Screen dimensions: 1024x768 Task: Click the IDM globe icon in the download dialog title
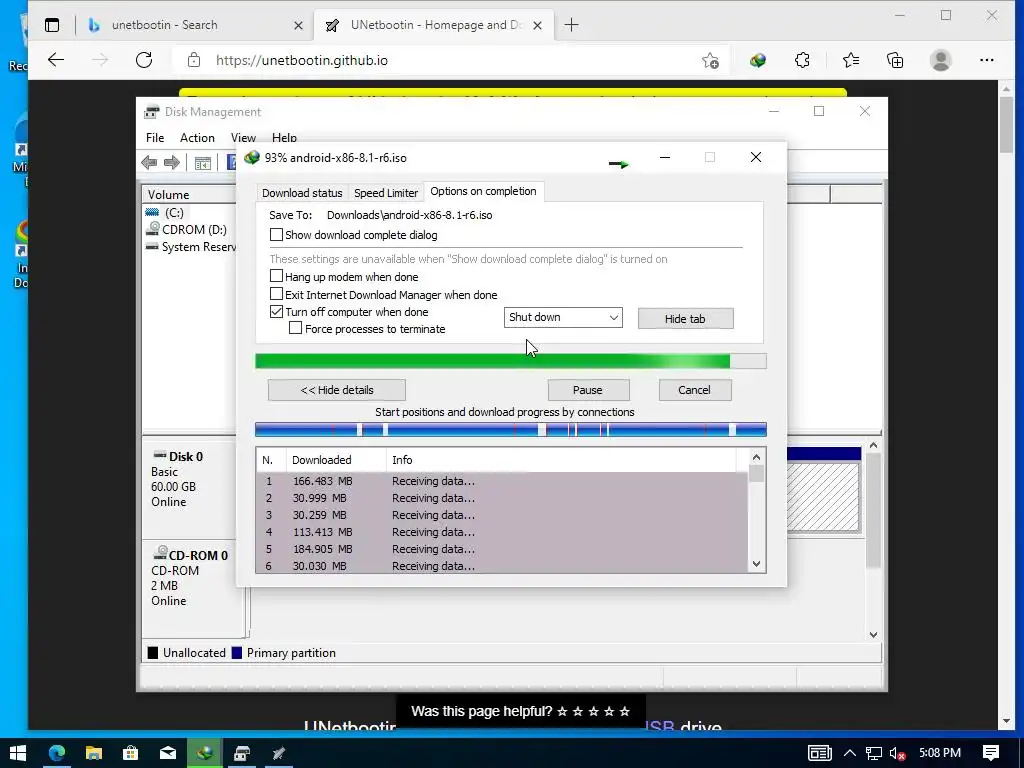251,157
